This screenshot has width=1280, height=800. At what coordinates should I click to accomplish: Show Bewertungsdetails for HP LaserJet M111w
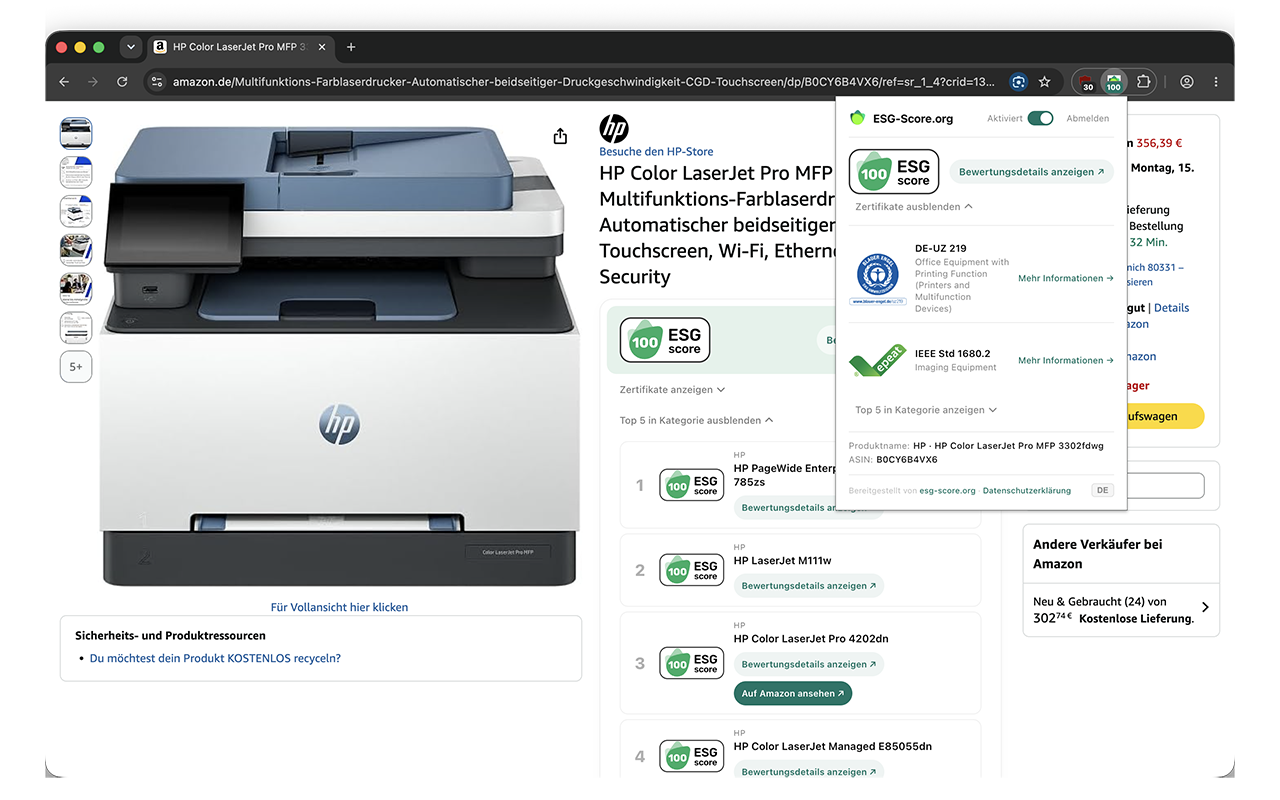809,586
